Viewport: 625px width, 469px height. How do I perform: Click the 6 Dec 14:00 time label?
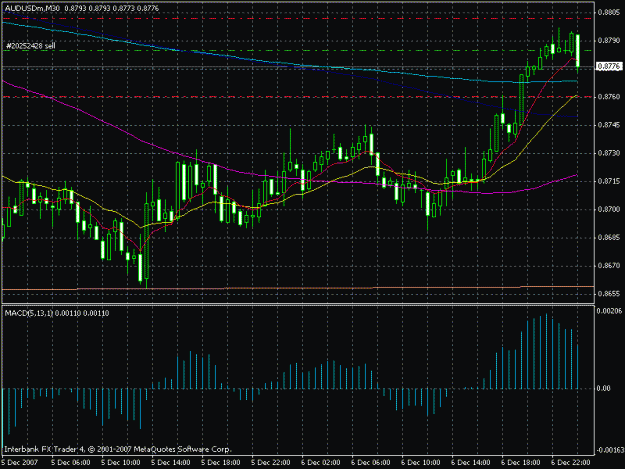[x=471, y=463]
